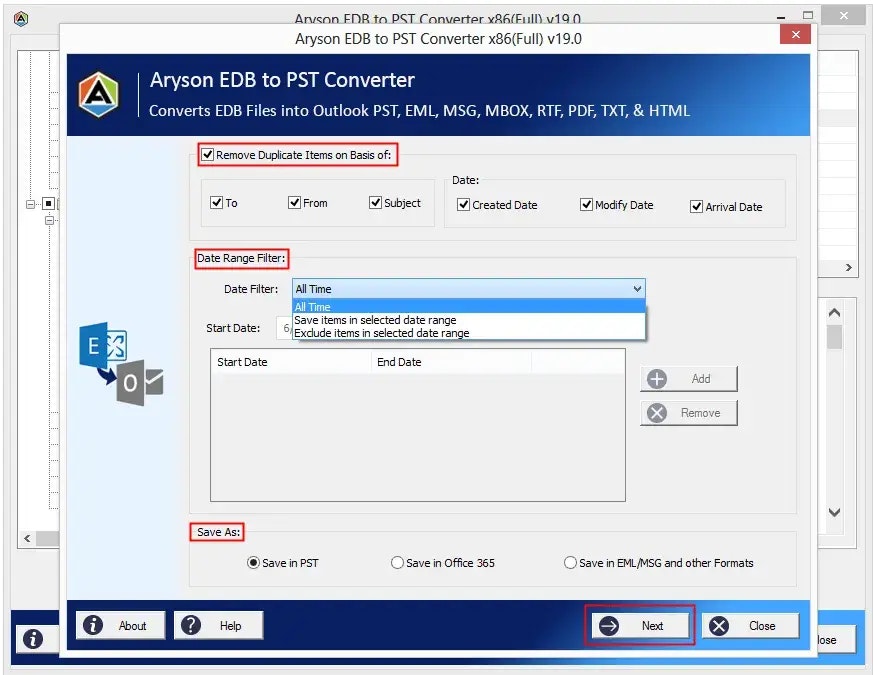
Task: Click the Start Date column header
Action: click(291, 362)
